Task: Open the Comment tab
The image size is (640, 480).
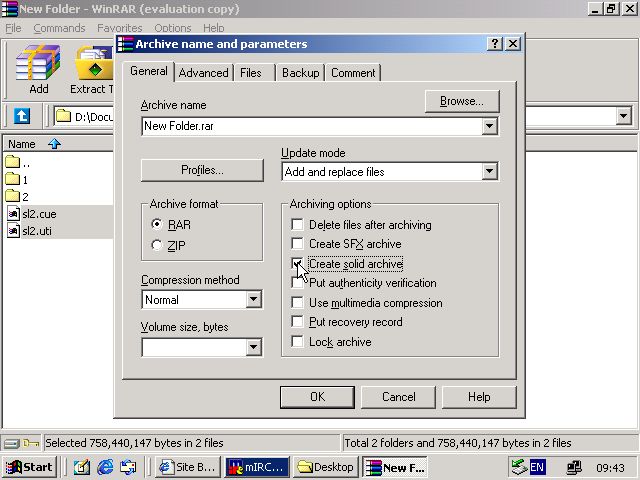Action: click(x=353, y=73)
